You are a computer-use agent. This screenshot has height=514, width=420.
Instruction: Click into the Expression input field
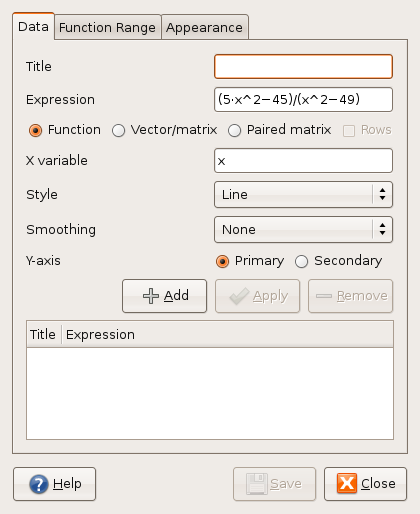point(303,100)
